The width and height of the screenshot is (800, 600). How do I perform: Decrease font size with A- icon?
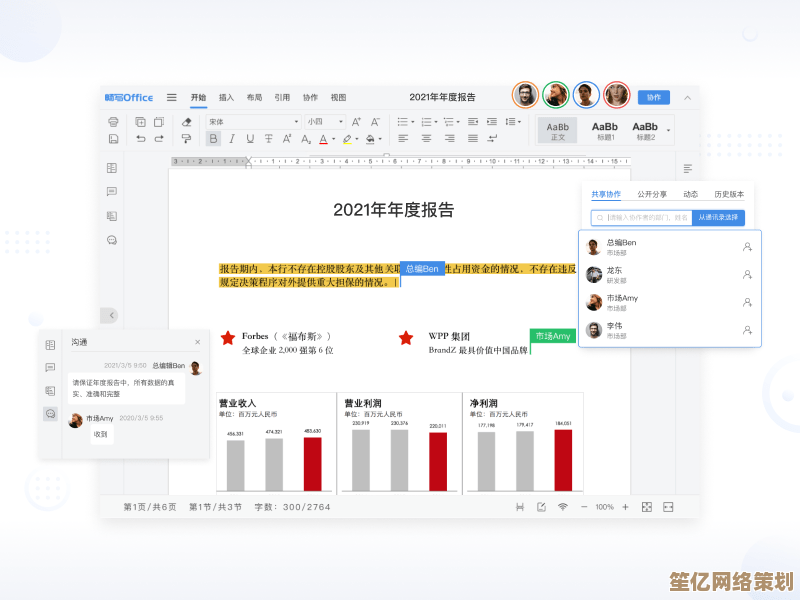tap(375, 122)
